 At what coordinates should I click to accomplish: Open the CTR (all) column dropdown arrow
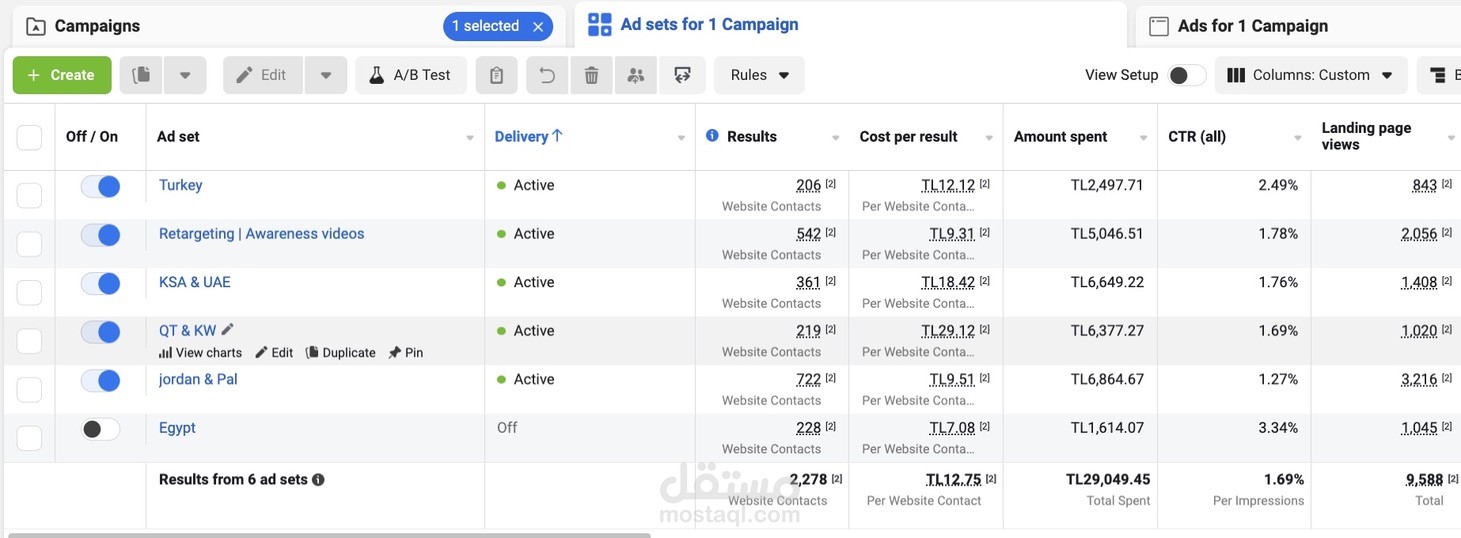click(x=1298, y=138)
